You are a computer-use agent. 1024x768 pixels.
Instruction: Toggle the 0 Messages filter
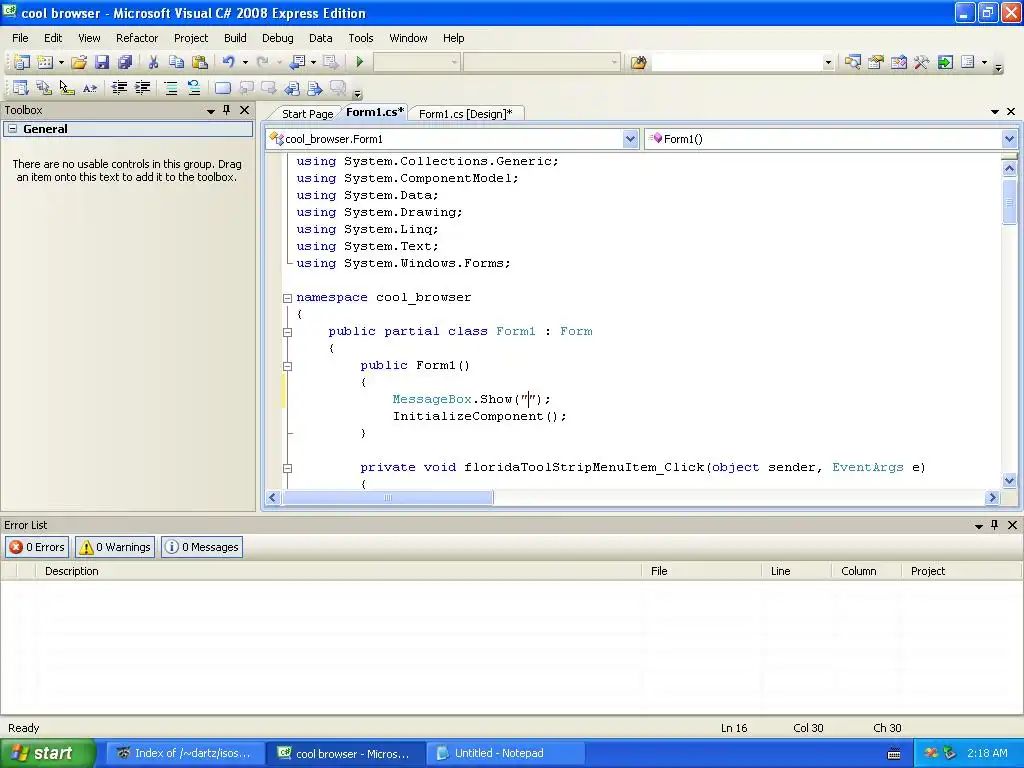click(x=202, y=547)
